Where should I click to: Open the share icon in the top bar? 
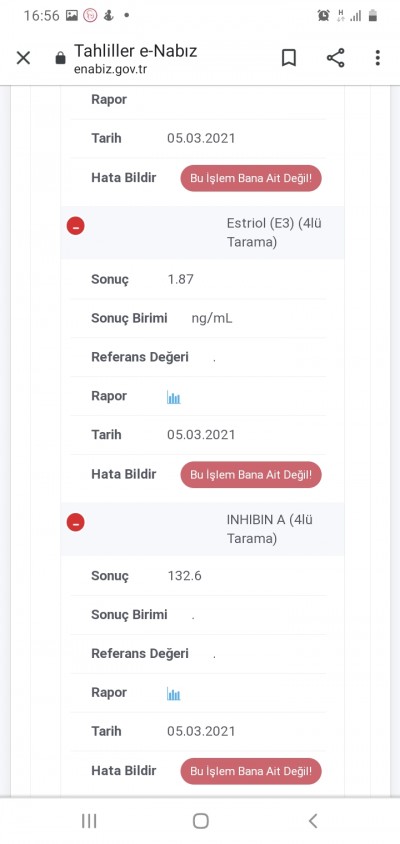click(335, 58)
